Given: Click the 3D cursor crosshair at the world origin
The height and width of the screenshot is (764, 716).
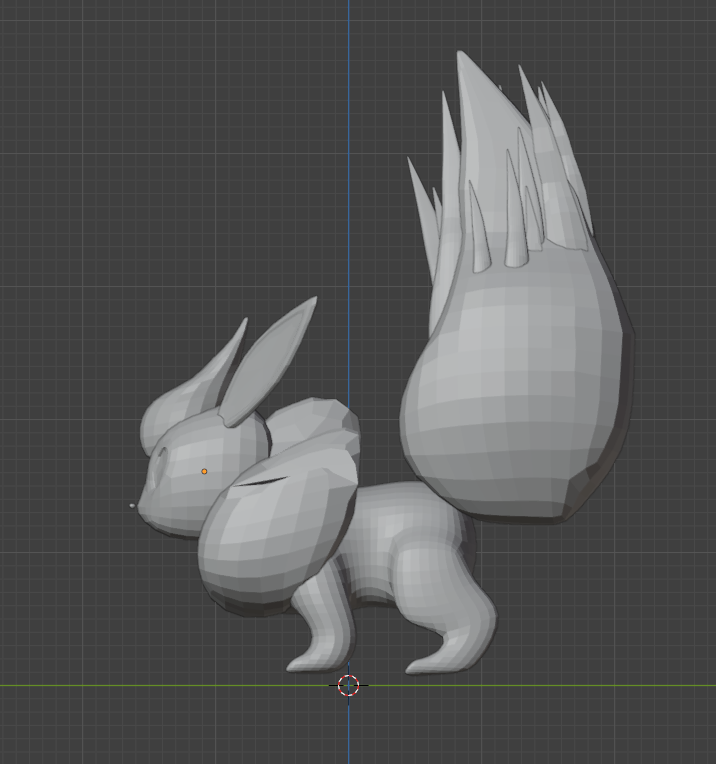Looking at the screenshot, I should pyautogui.click(x=348, y=686).
